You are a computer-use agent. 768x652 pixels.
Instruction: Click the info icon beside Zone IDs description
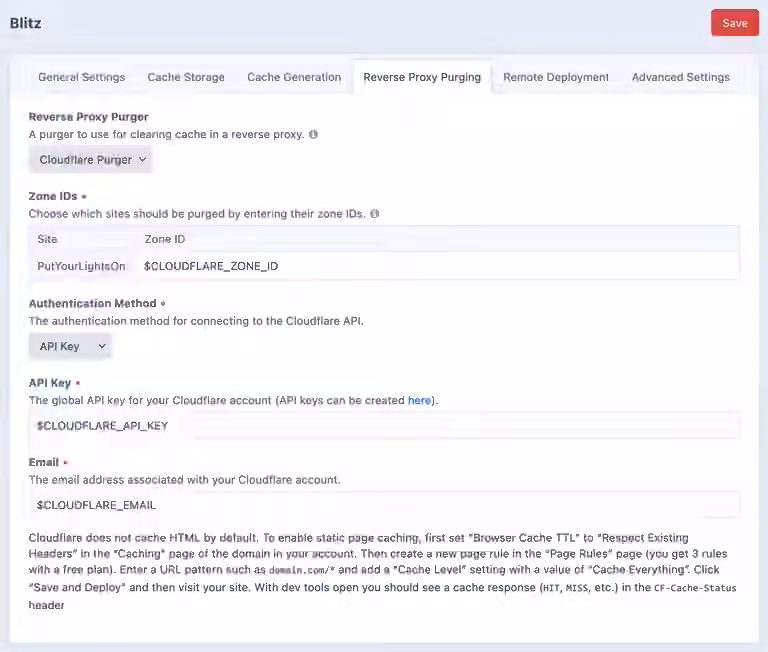(375, 214)
